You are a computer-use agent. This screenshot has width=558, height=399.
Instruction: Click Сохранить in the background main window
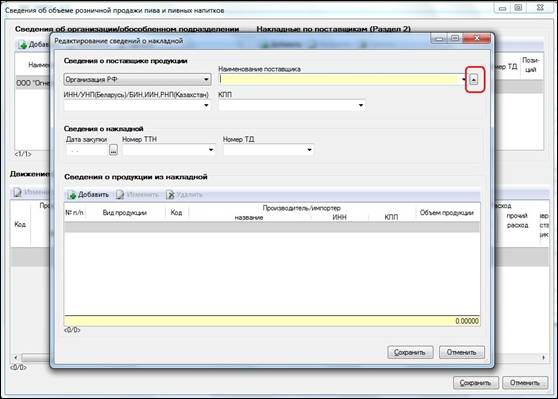coord(476,383)
